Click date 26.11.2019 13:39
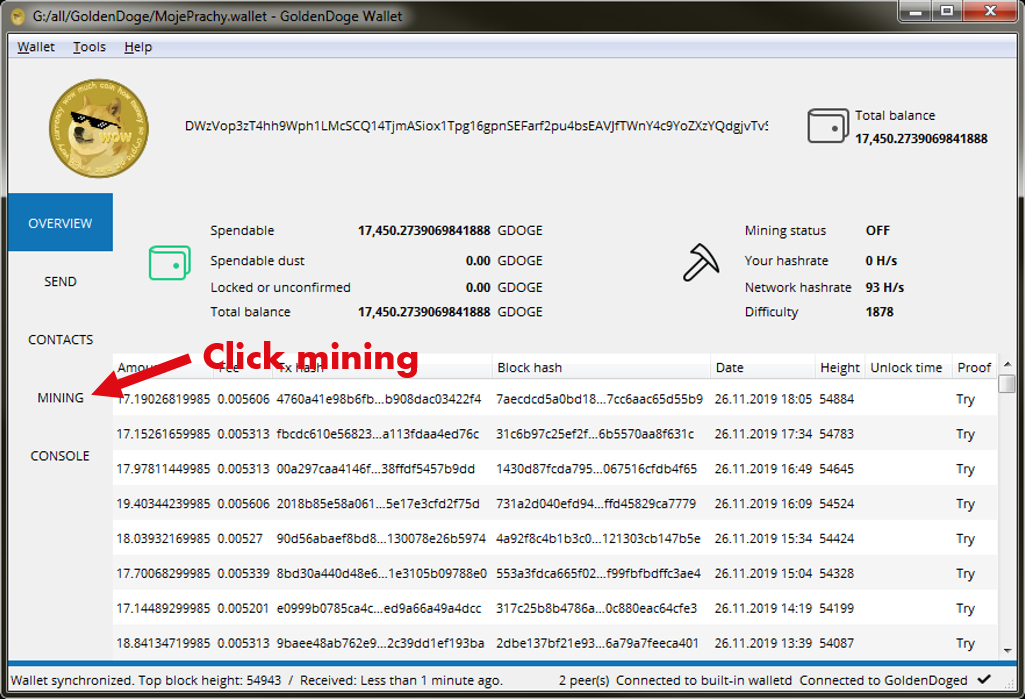 763,643
